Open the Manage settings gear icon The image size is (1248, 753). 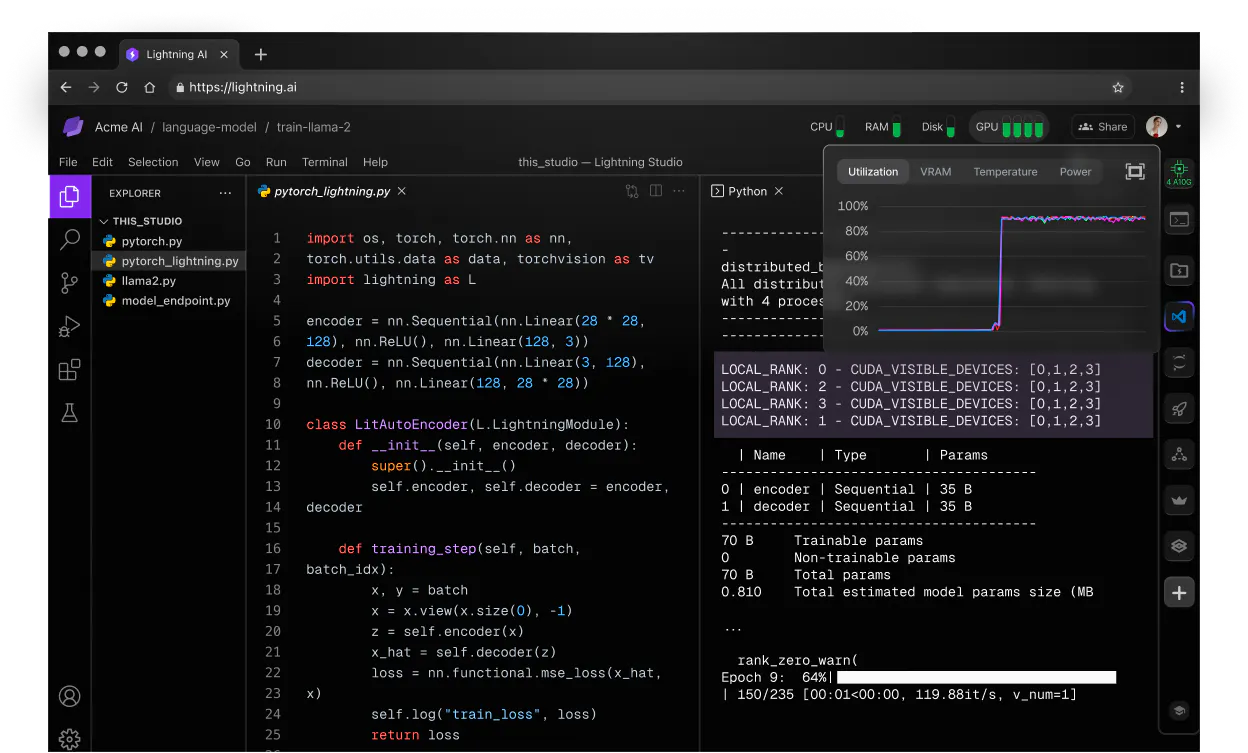point(70,739)
